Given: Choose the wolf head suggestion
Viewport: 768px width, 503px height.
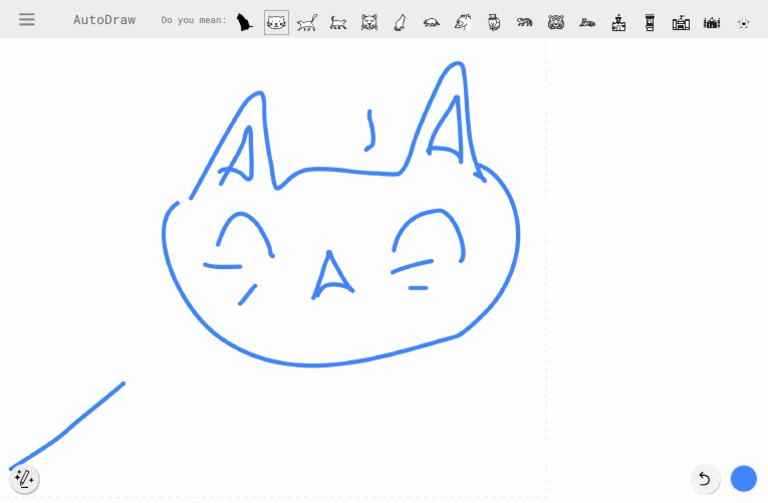Looking at the screenshot, I should point(463,23).
